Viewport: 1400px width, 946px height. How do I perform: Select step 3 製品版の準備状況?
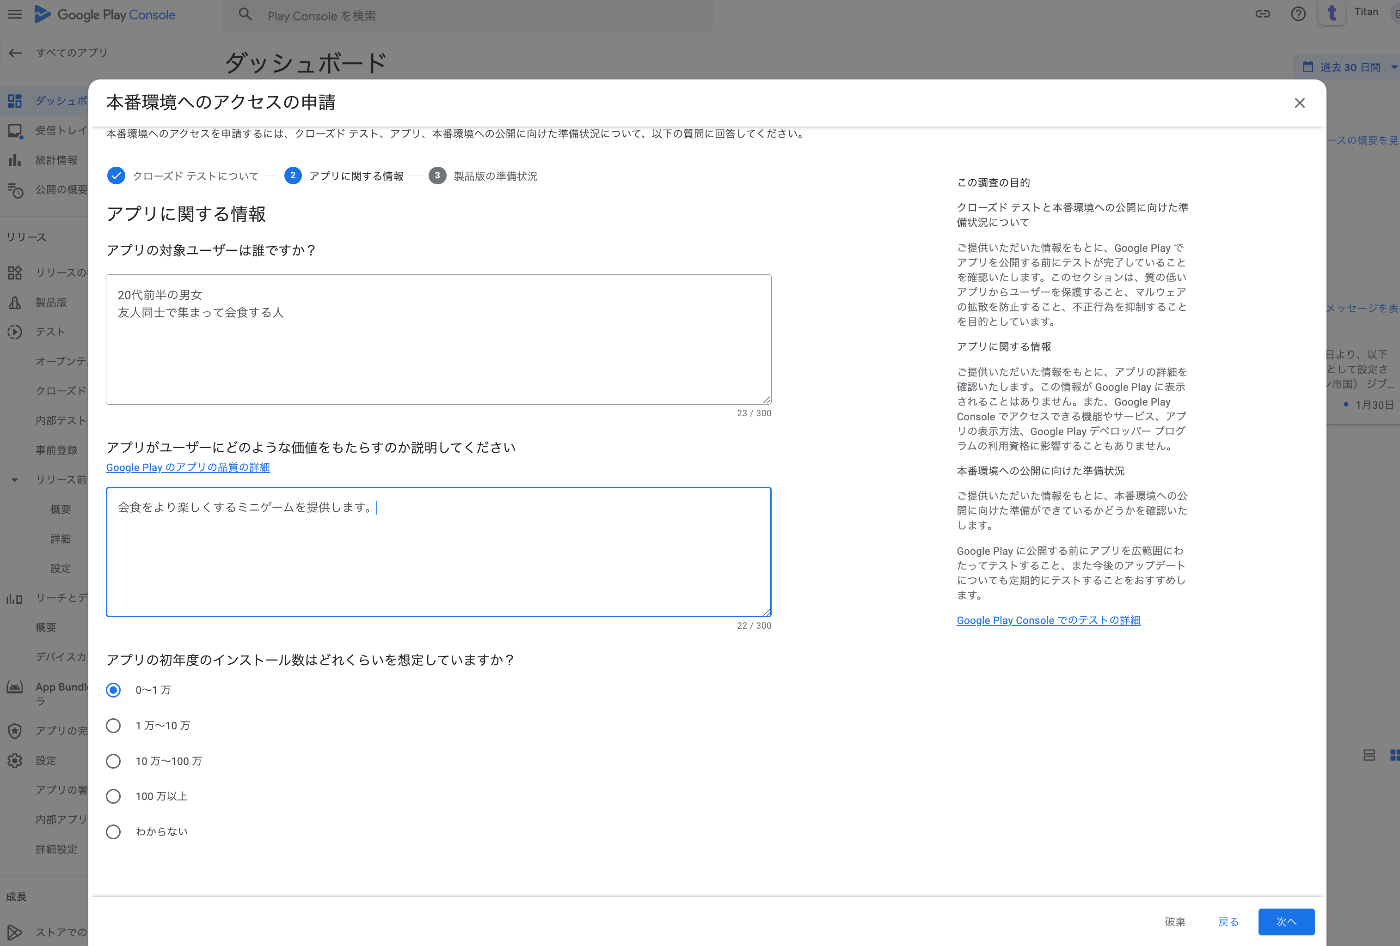pyautogui.click(x=483, y=176)
